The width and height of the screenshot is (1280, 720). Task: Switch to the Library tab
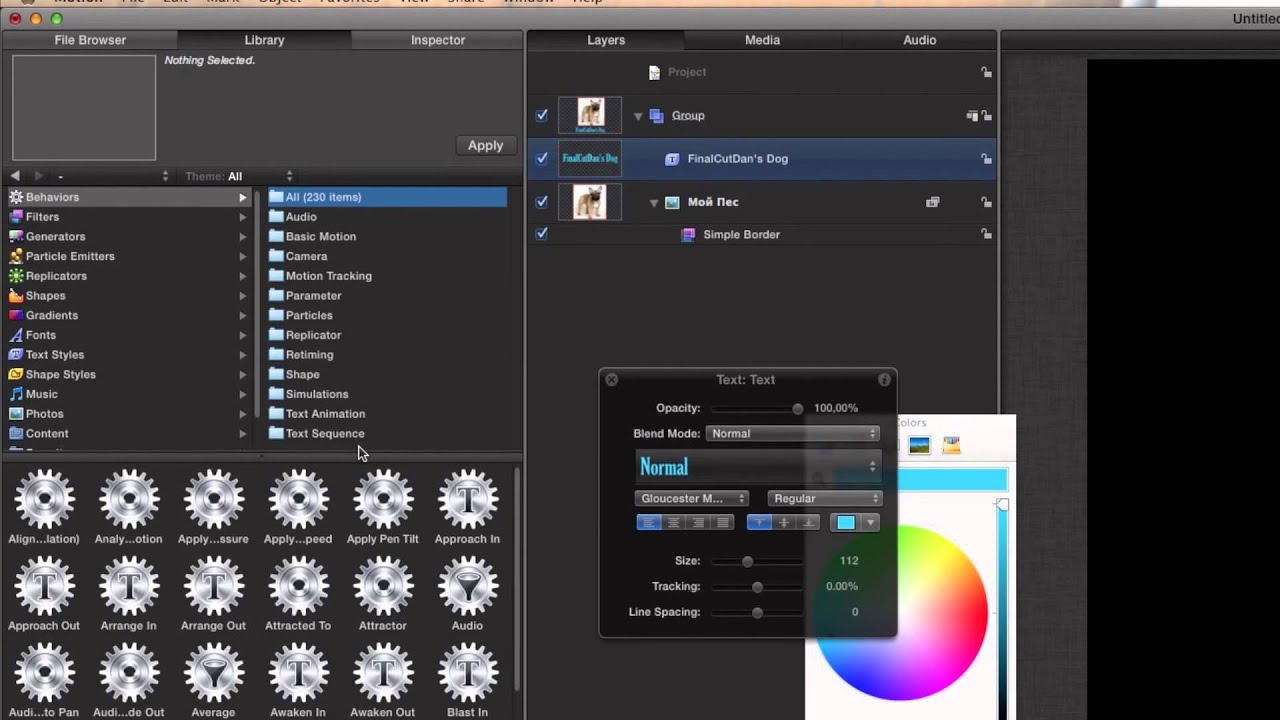point(264,40)
